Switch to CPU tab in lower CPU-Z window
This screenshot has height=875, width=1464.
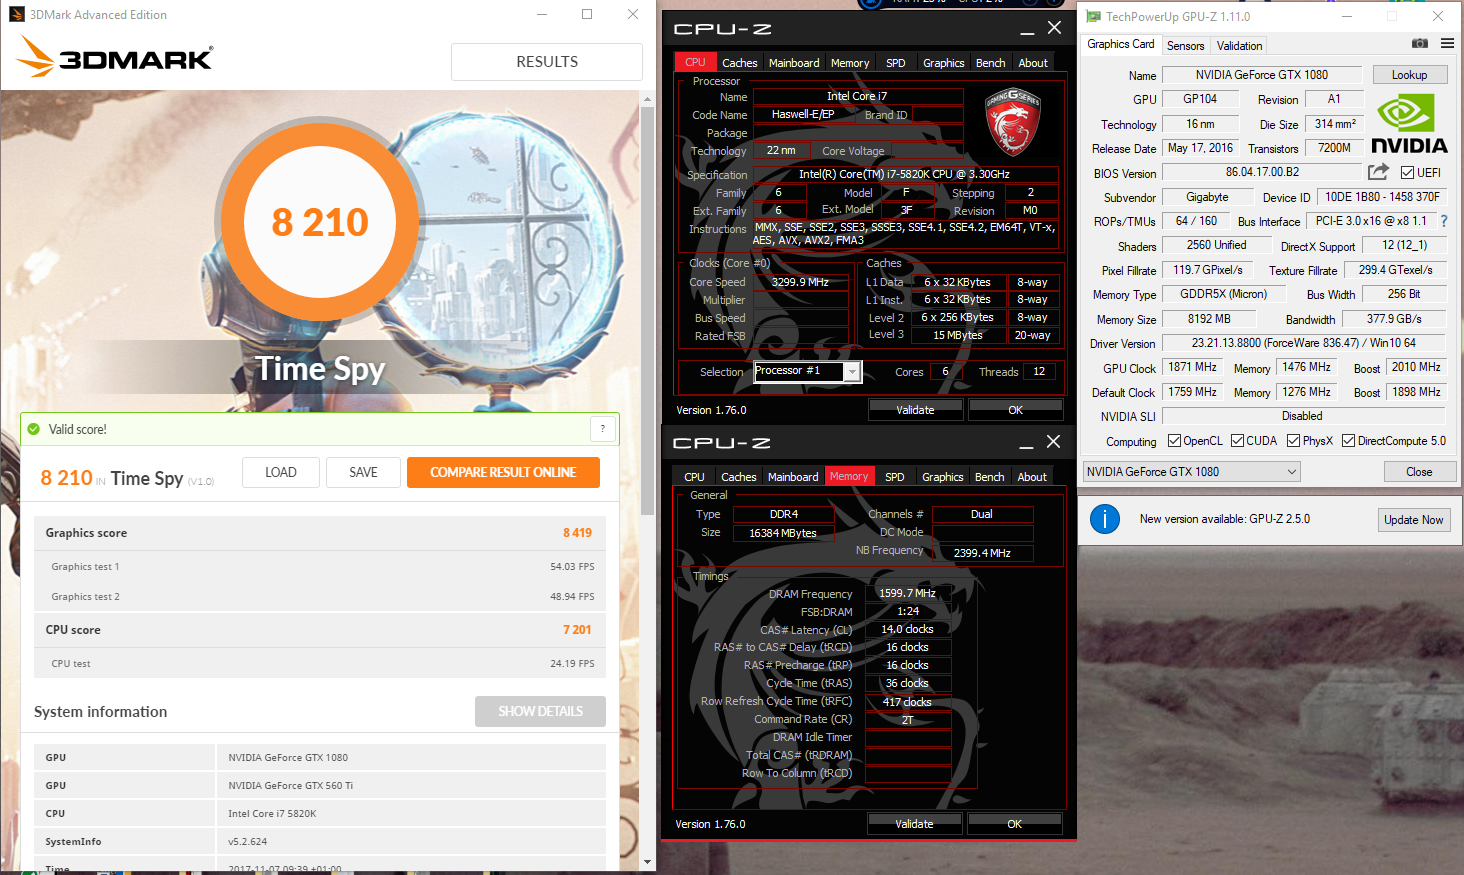tap(694, 477)
